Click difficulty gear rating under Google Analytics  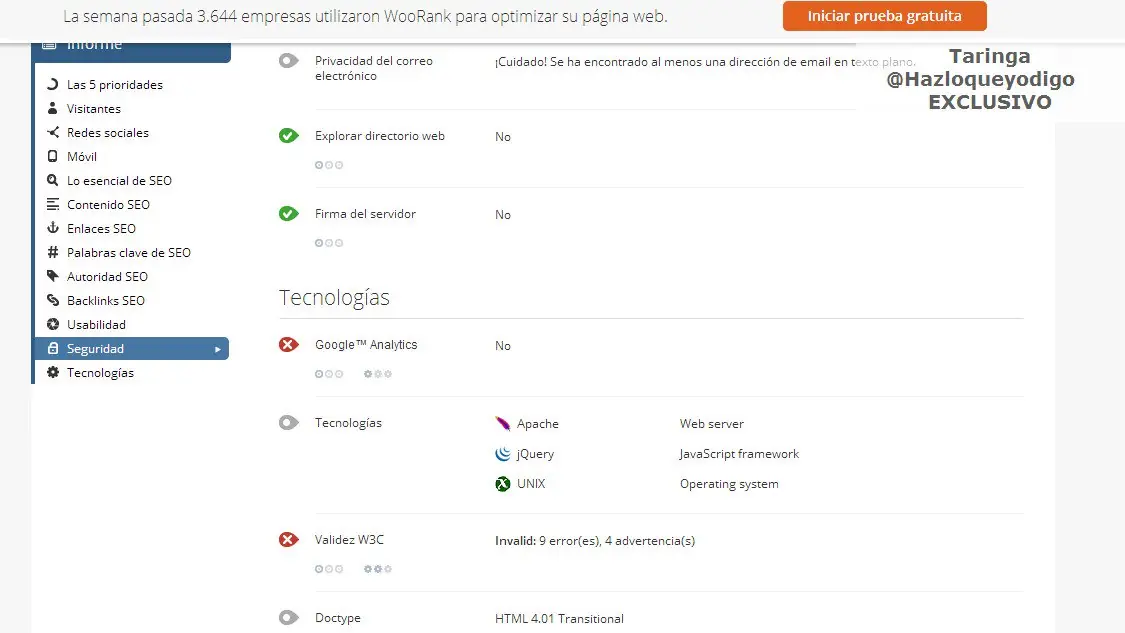pos(378,374)
